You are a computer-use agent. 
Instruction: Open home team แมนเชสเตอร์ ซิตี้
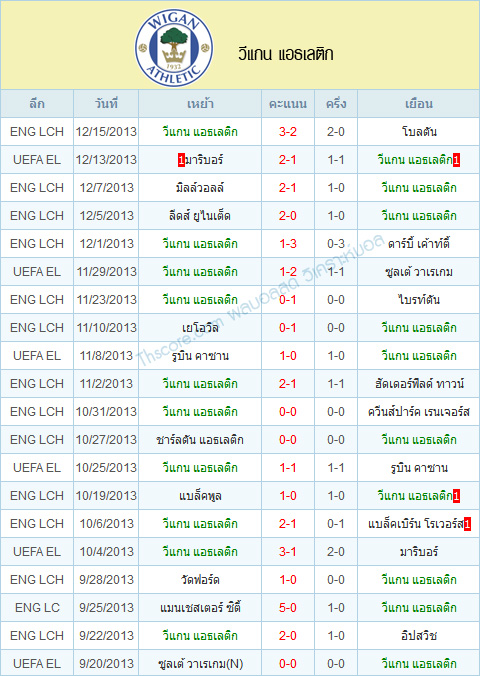(200, 608)
